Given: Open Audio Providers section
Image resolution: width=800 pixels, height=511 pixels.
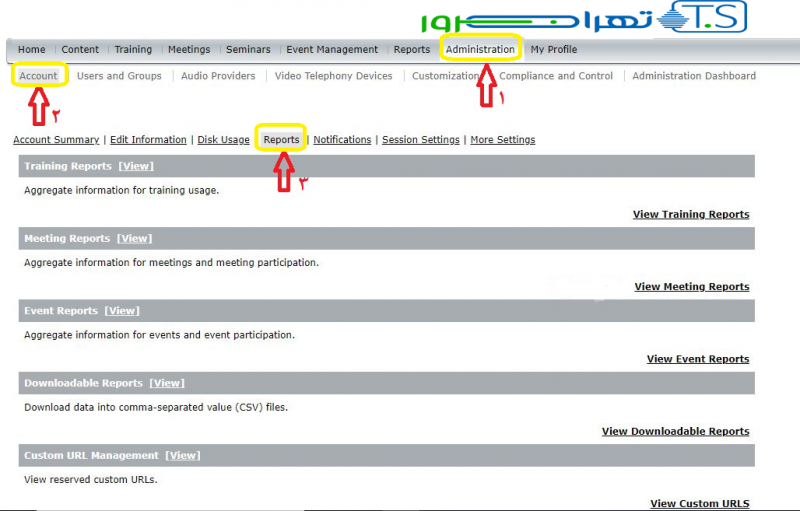Looking at the screenshot, I should 218,76.
